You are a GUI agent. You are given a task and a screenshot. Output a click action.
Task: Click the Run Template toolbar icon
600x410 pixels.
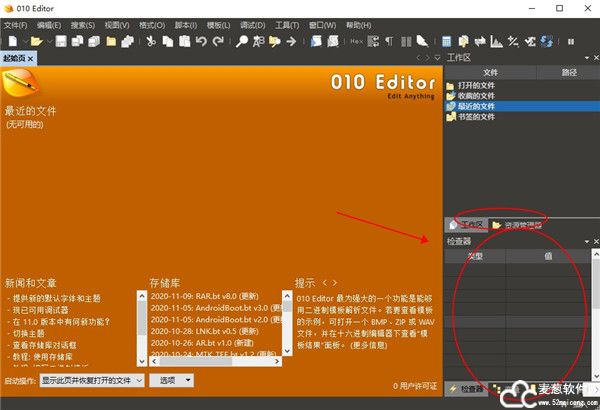coord(333,41)
